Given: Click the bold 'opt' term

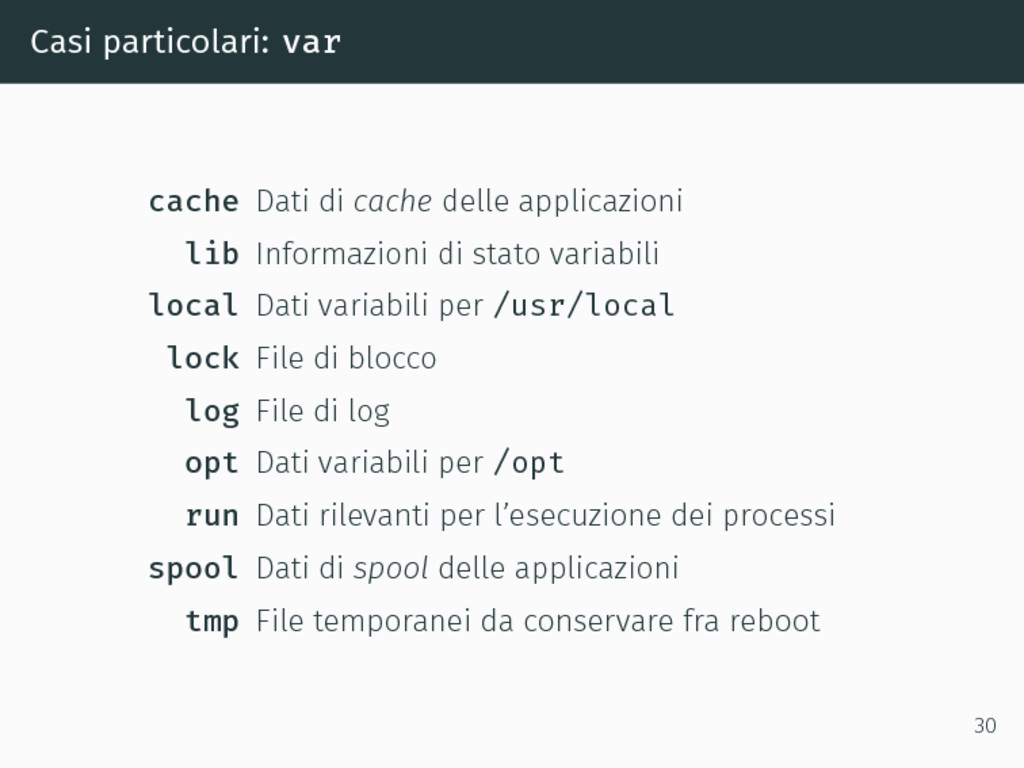Looking at the screenshot, I should 212,464.
